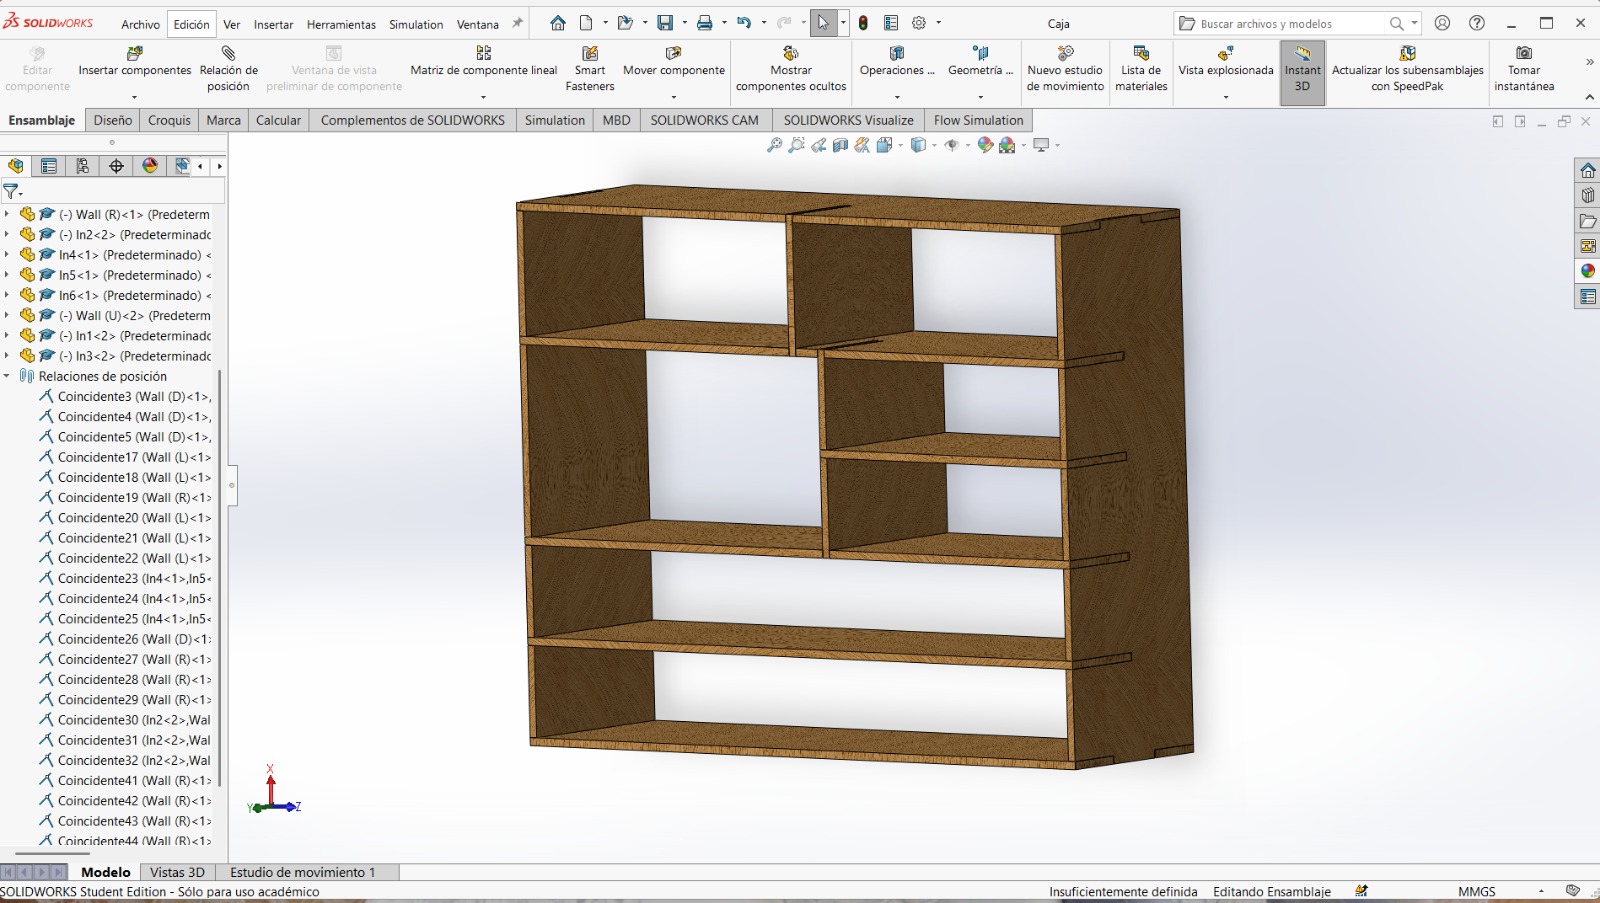Toggle Mostrar componentes ocultos
1600x903 pixels.
click(791, 70)
